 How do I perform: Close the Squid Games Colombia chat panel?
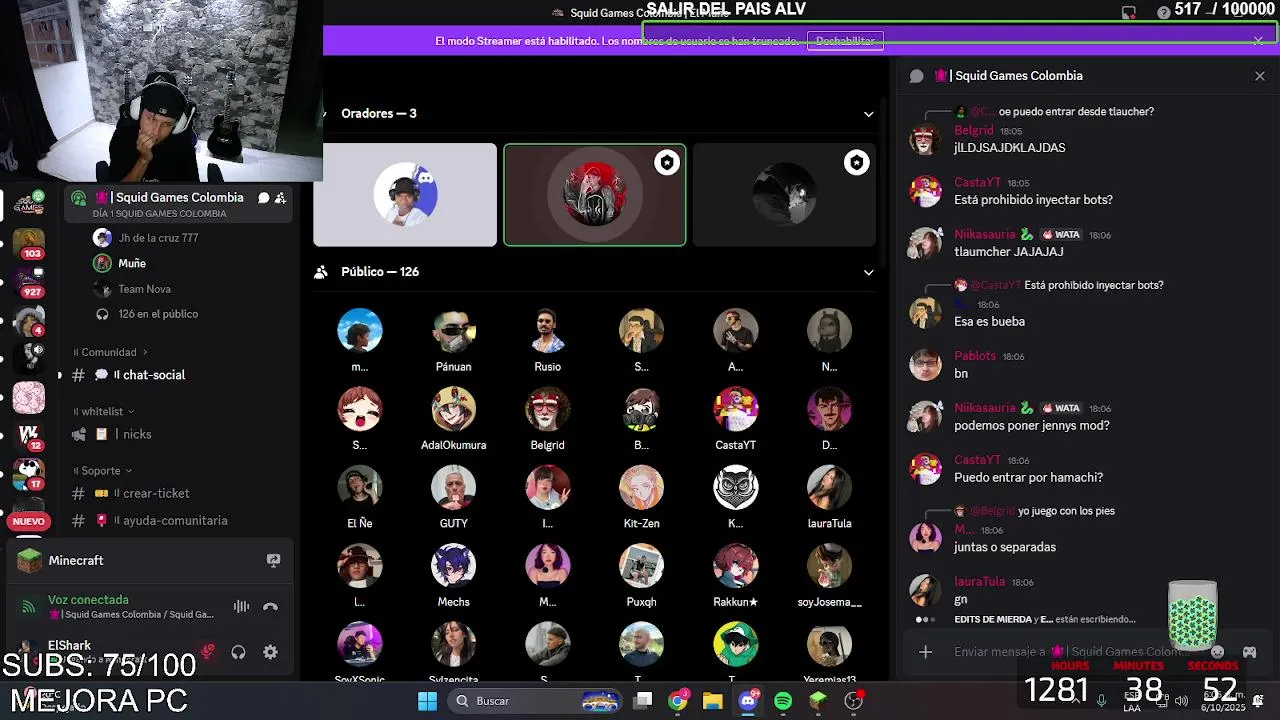1259,76
